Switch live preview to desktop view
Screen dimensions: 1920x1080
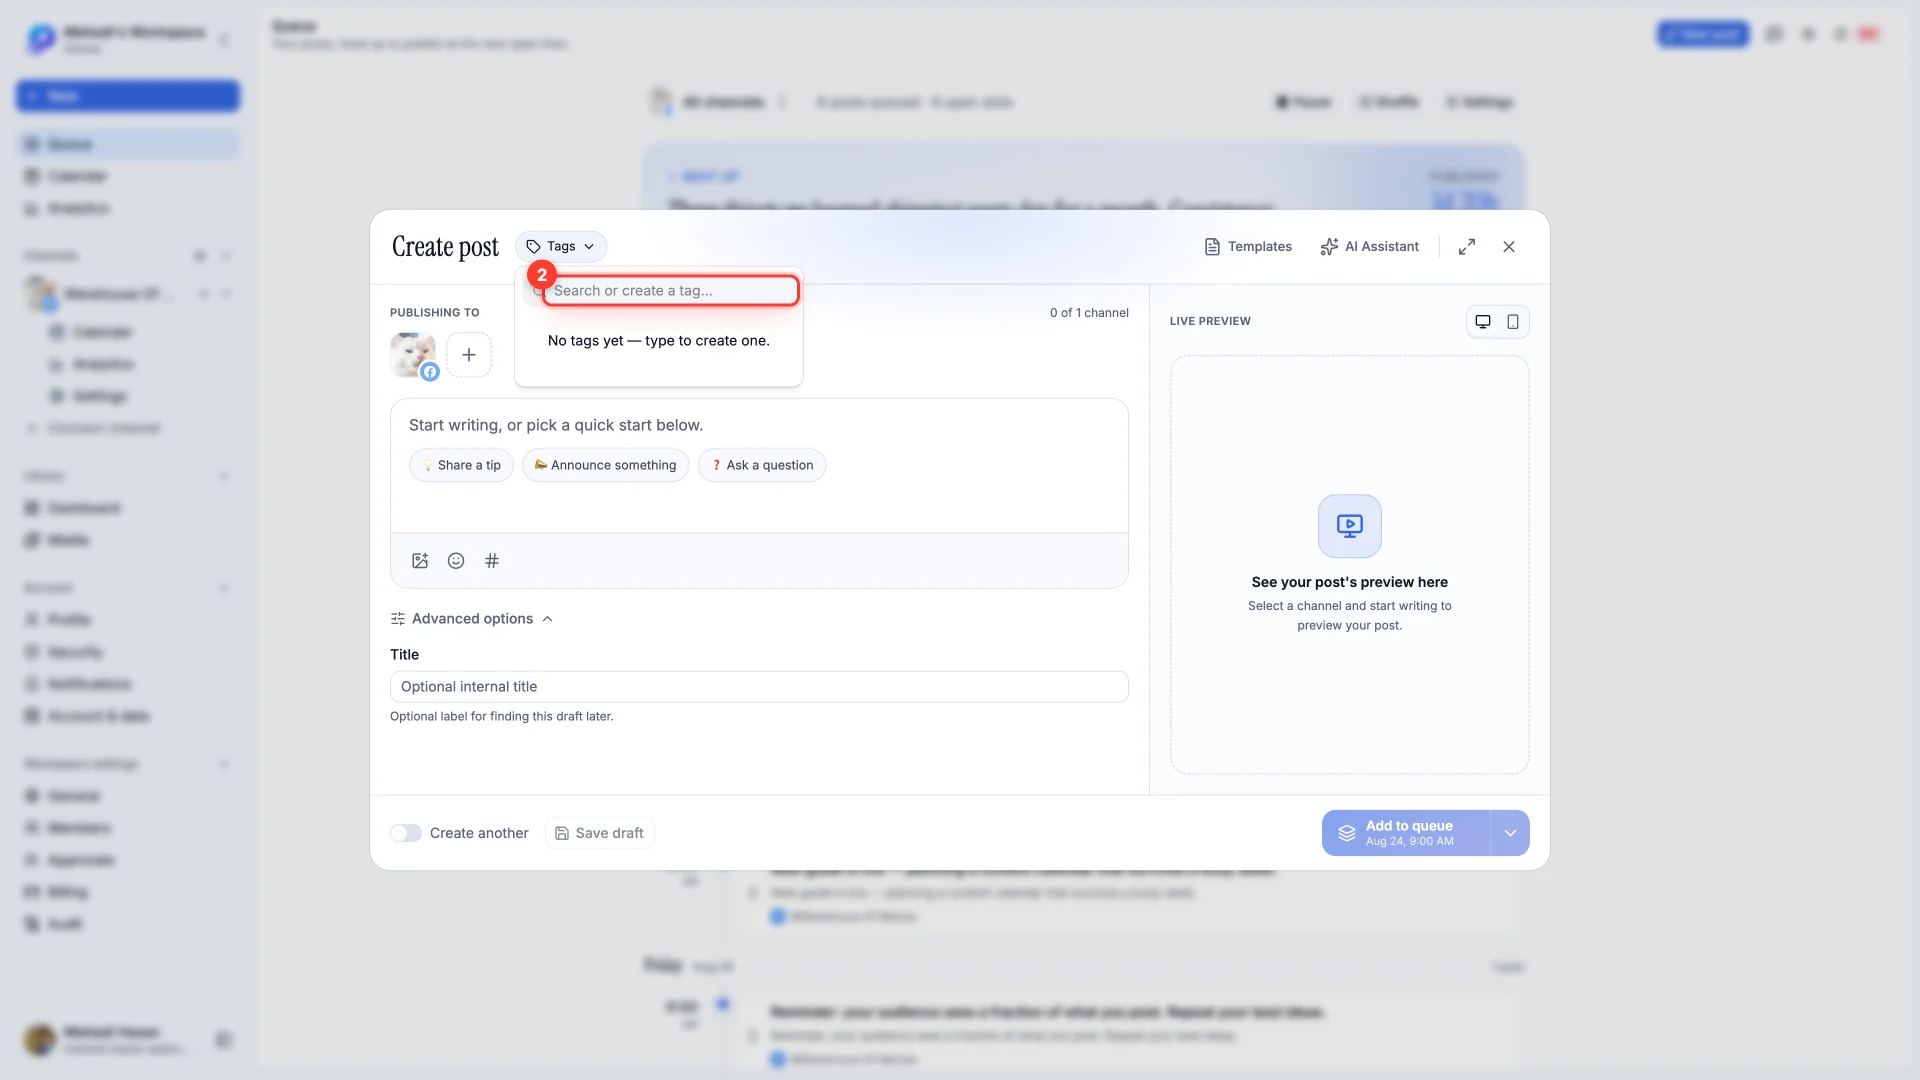point(1483,321)
